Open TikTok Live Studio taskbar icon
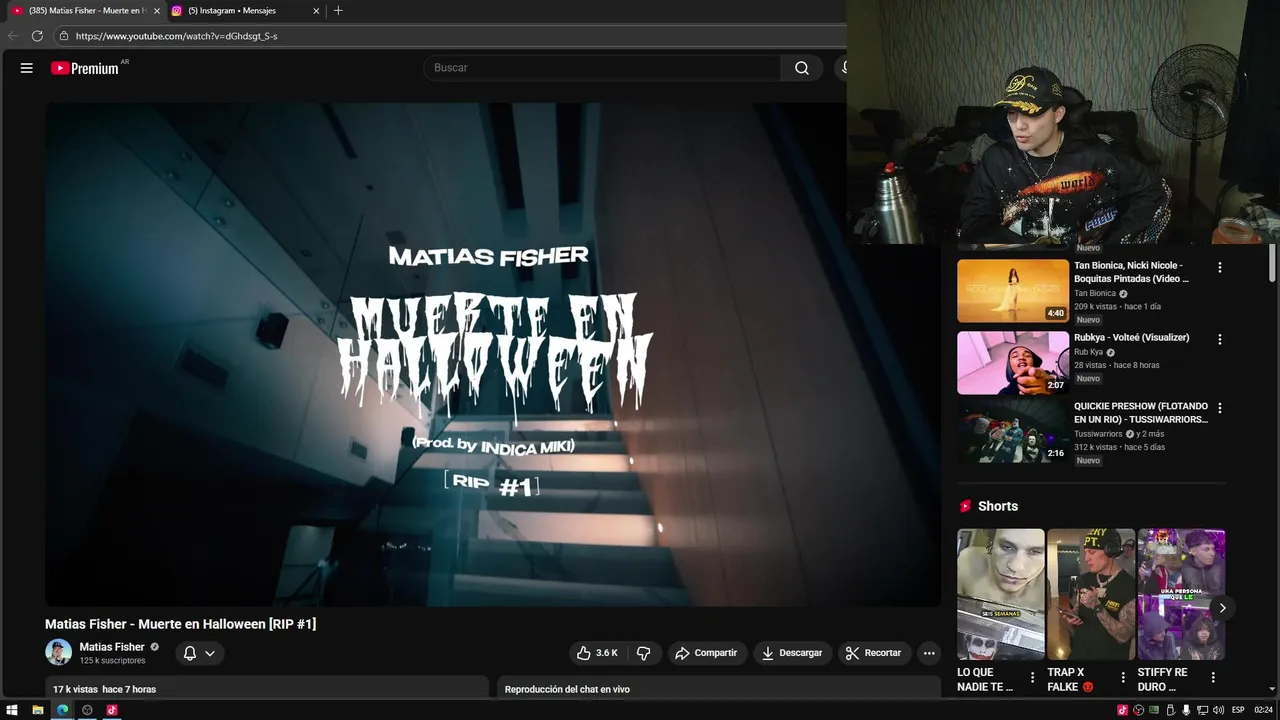 [112, 710]
